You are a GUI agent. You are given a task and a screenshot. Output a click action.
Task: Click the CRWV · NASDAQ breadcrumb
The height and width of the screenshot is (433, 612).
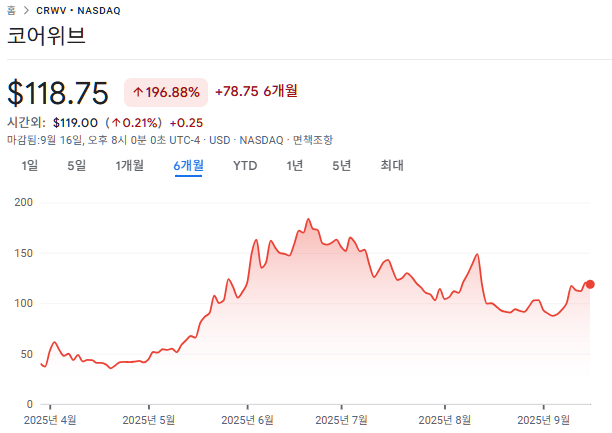coord(78,11)
